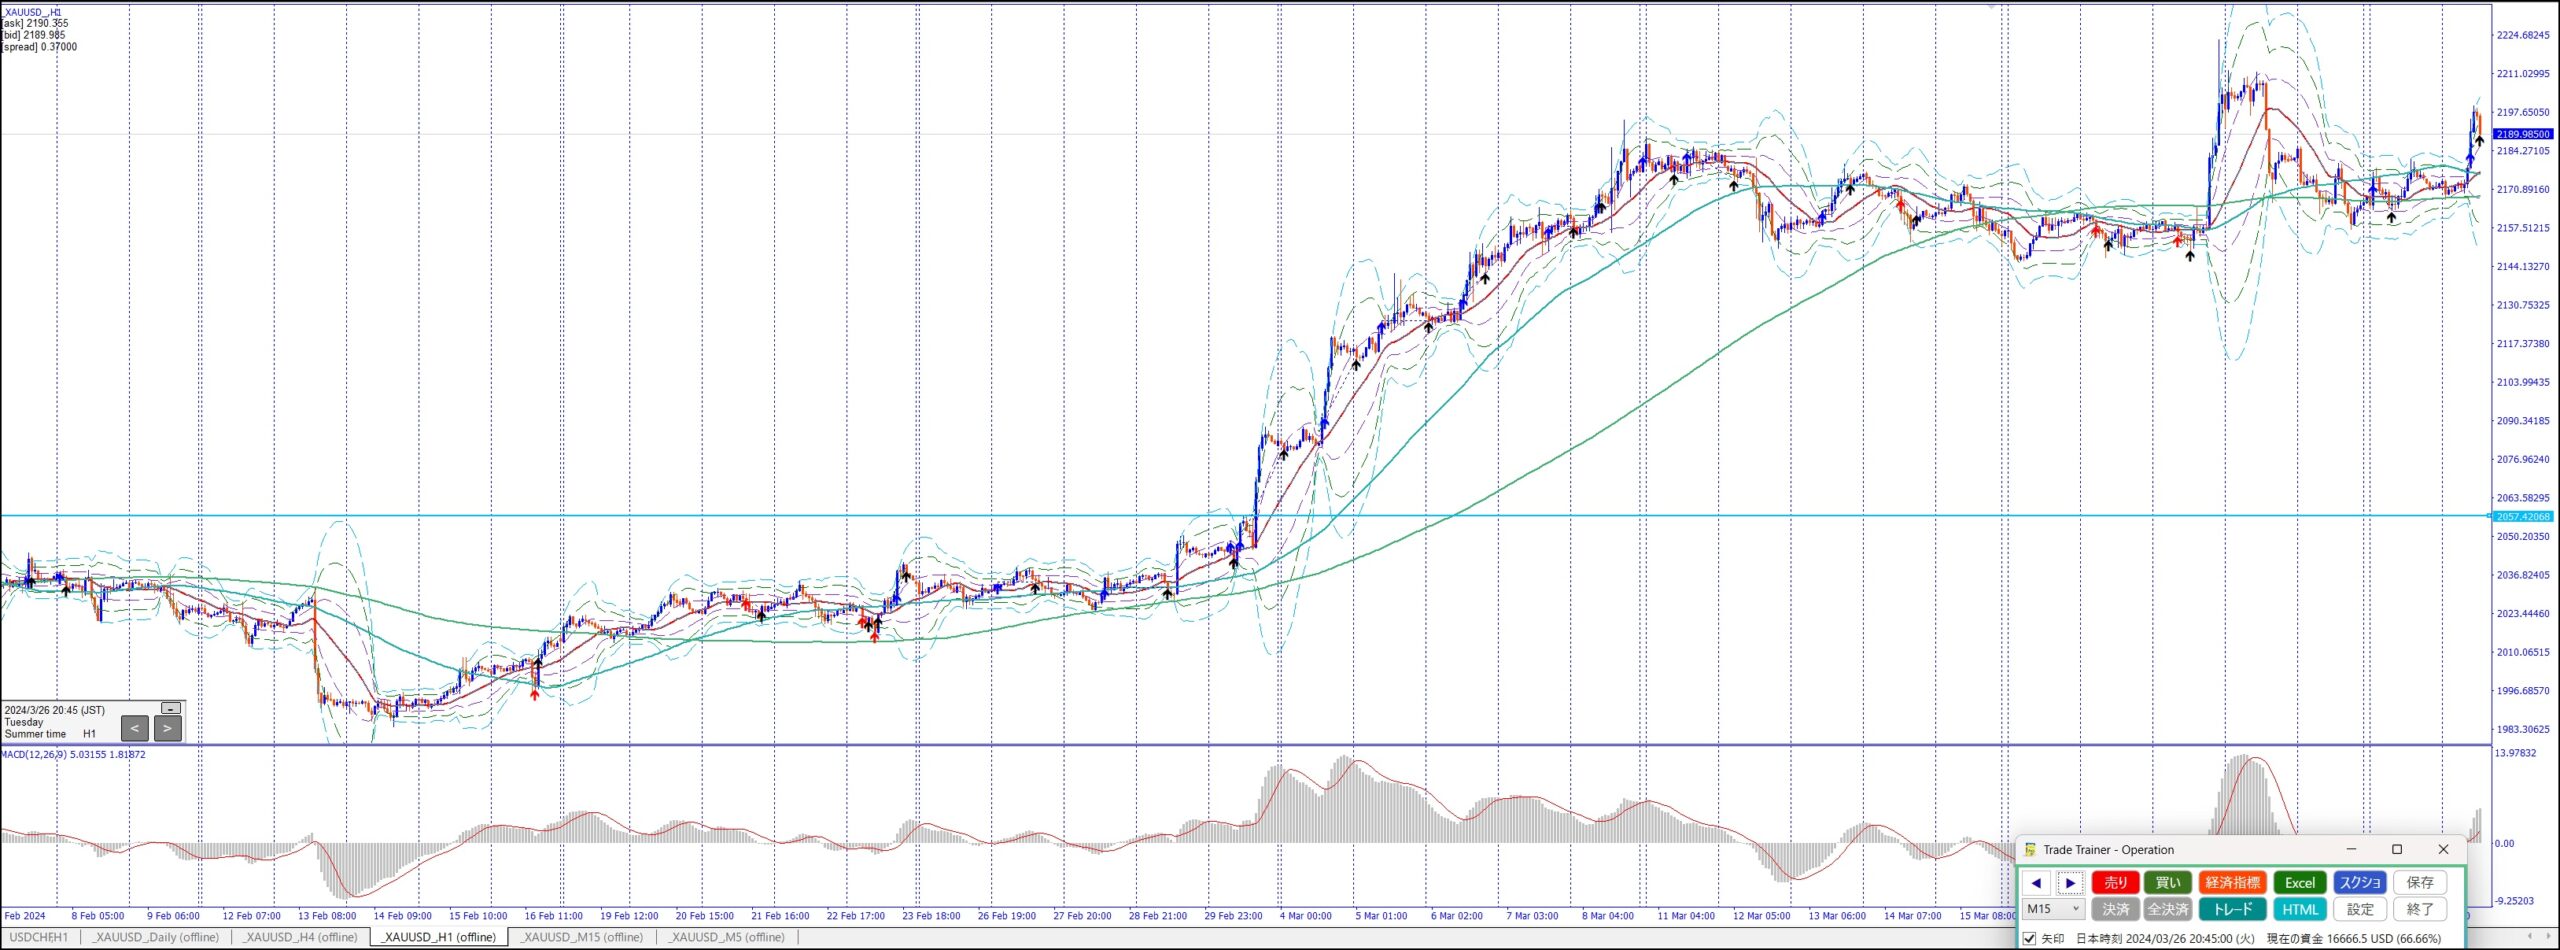This screenshot has width=2560, height=950.
Task: Click the gray '<' button in time panel
Action: tap(134, 729)
